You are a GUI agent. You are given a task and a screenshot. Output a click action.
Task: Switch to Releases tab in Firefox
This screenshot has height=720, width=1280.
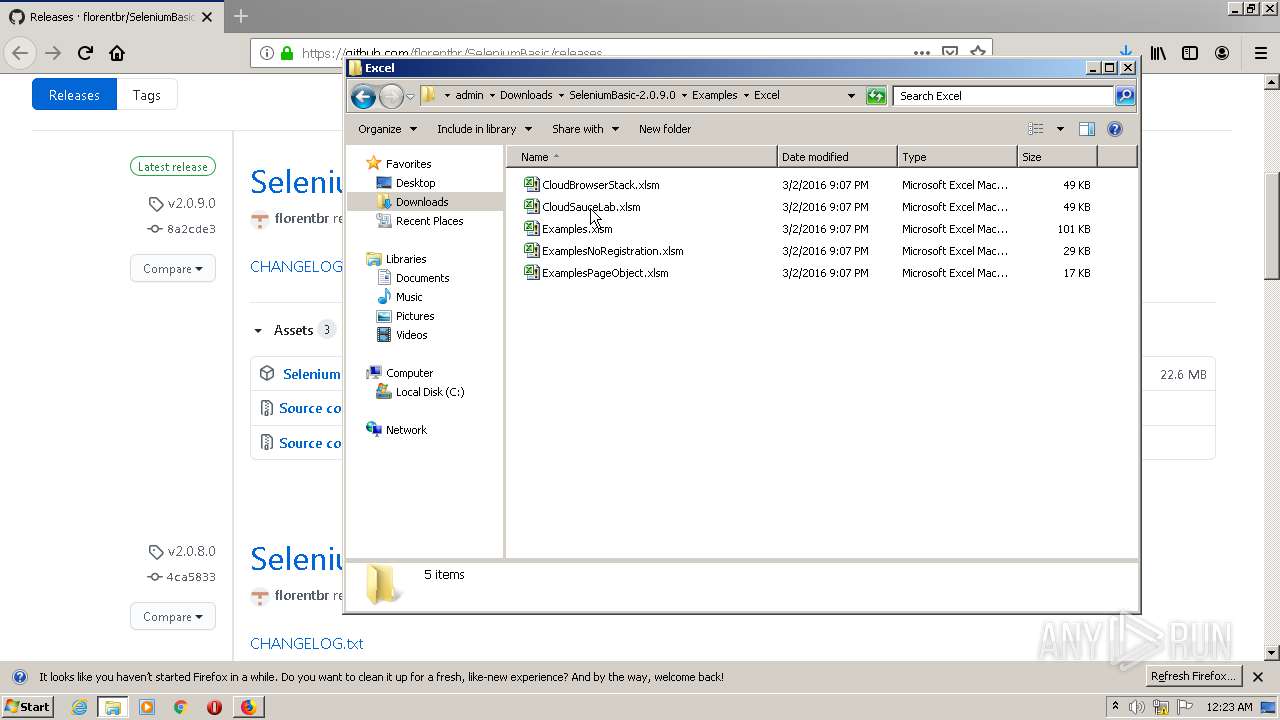tap(74, 95)
